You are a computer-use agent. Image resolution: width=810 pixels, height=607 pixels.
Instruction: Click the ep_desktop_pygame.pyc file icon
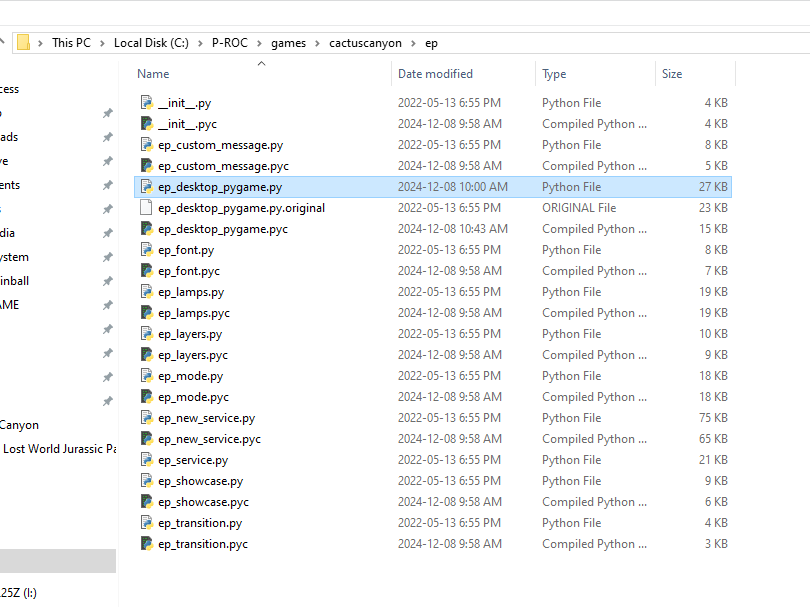[x=147, y=229]
